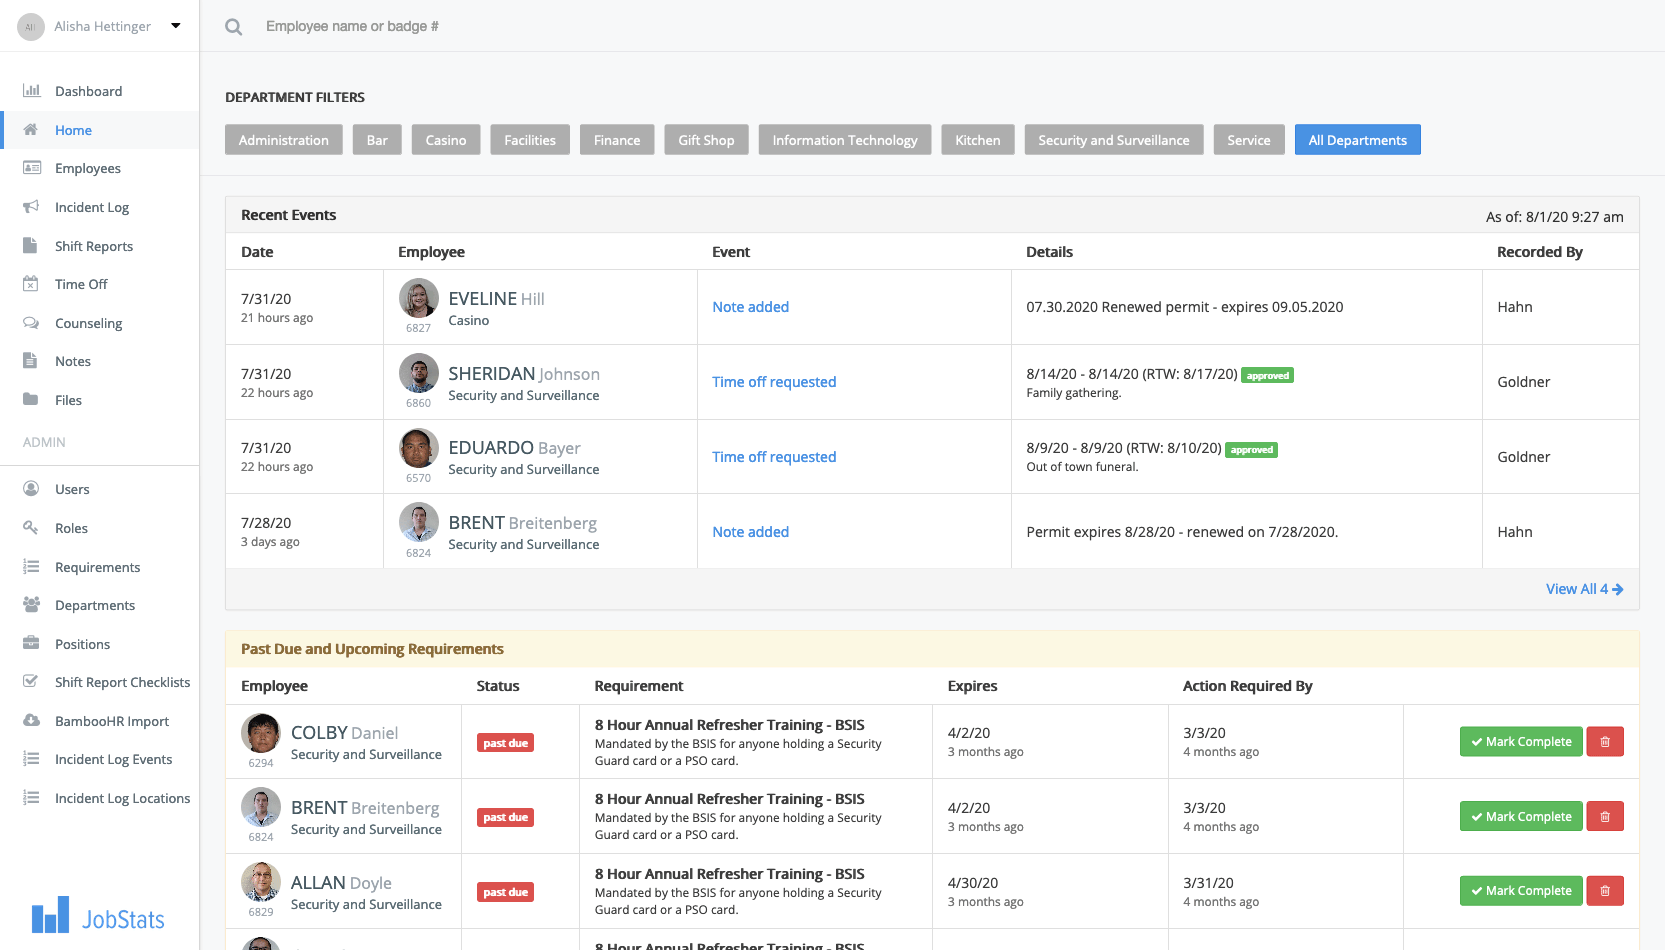Click the Incident Log megaphone icon

31,207
